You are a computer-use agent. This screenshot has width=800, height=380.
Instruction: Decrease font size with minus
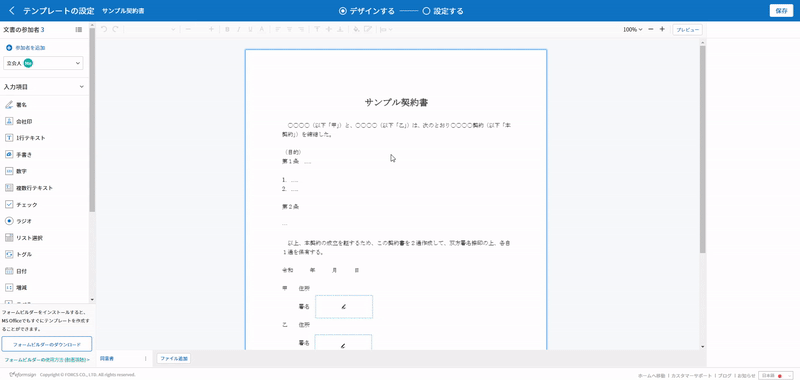click(188, 29)
